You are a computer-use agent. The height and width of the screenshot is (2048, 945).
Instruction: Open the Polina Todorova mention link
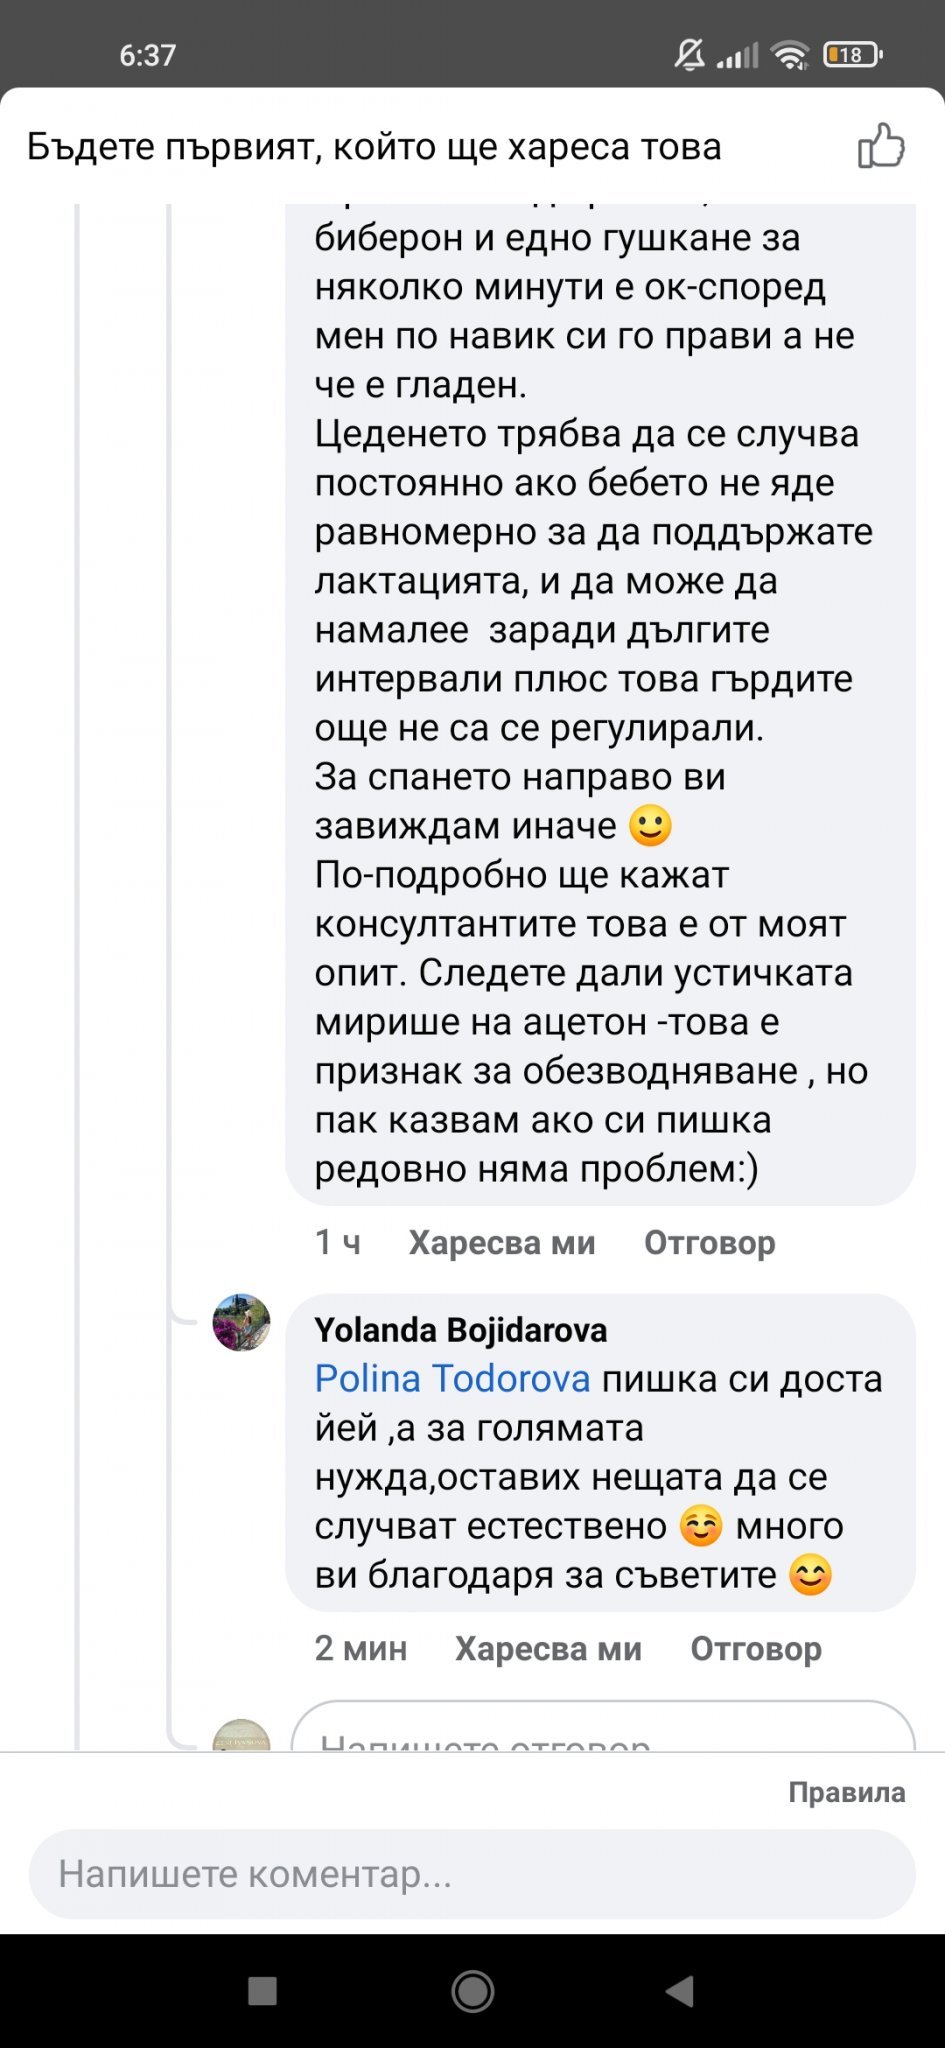[x=452, y=1379]
